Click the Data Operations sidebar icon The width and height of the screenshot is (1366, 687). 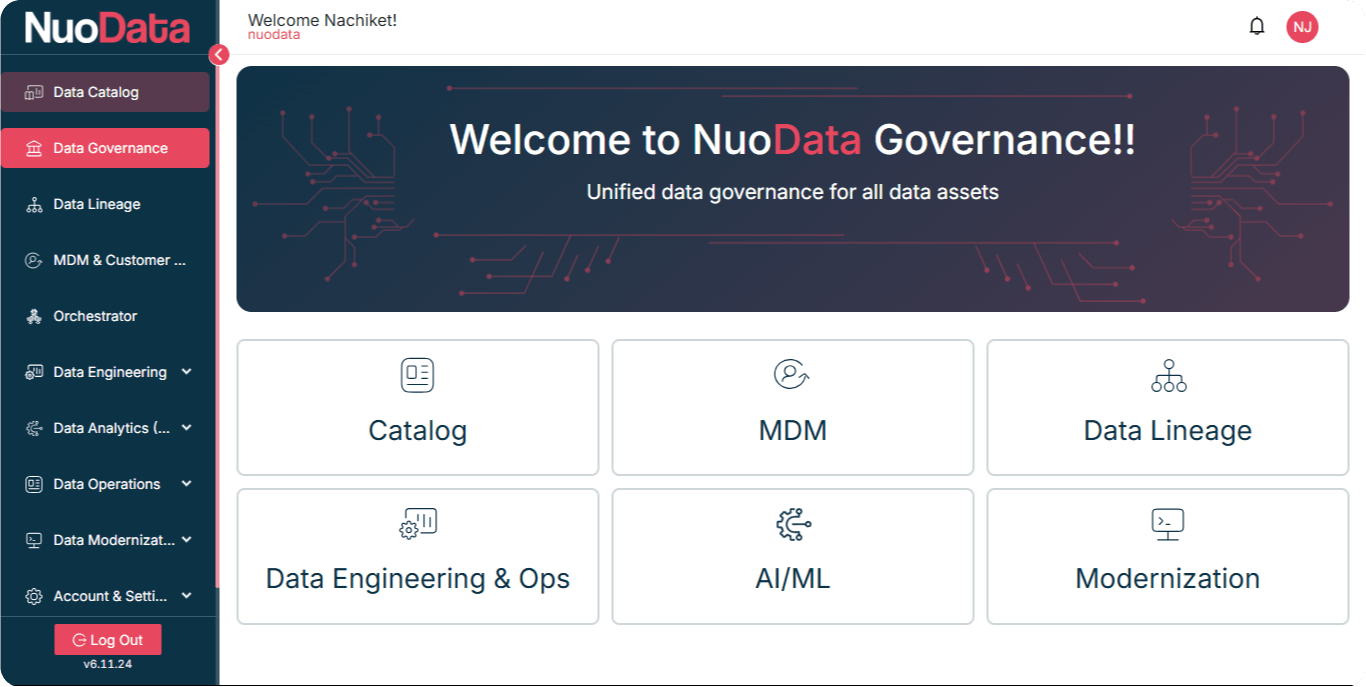coord(34,484)
